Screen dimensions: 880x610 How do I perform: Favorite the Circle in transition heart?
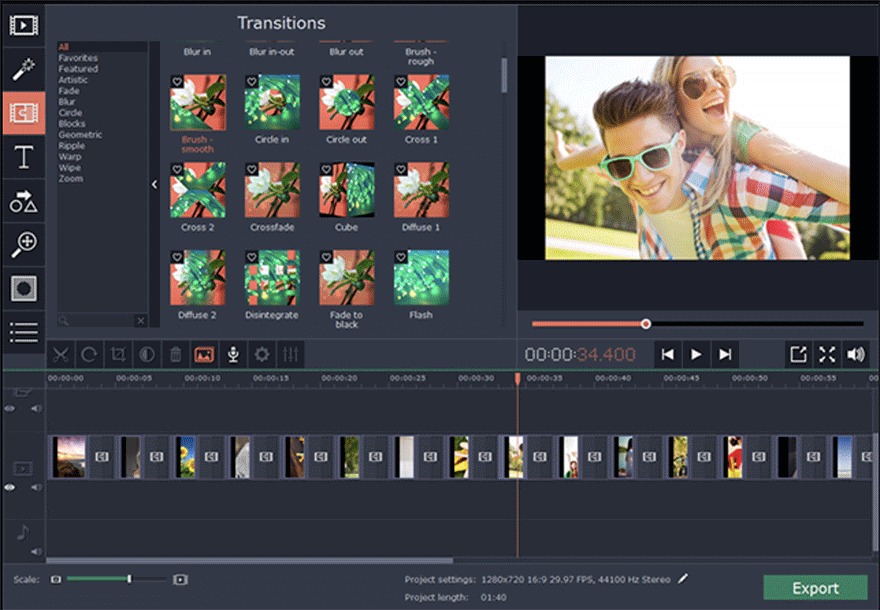pos(251,81)
